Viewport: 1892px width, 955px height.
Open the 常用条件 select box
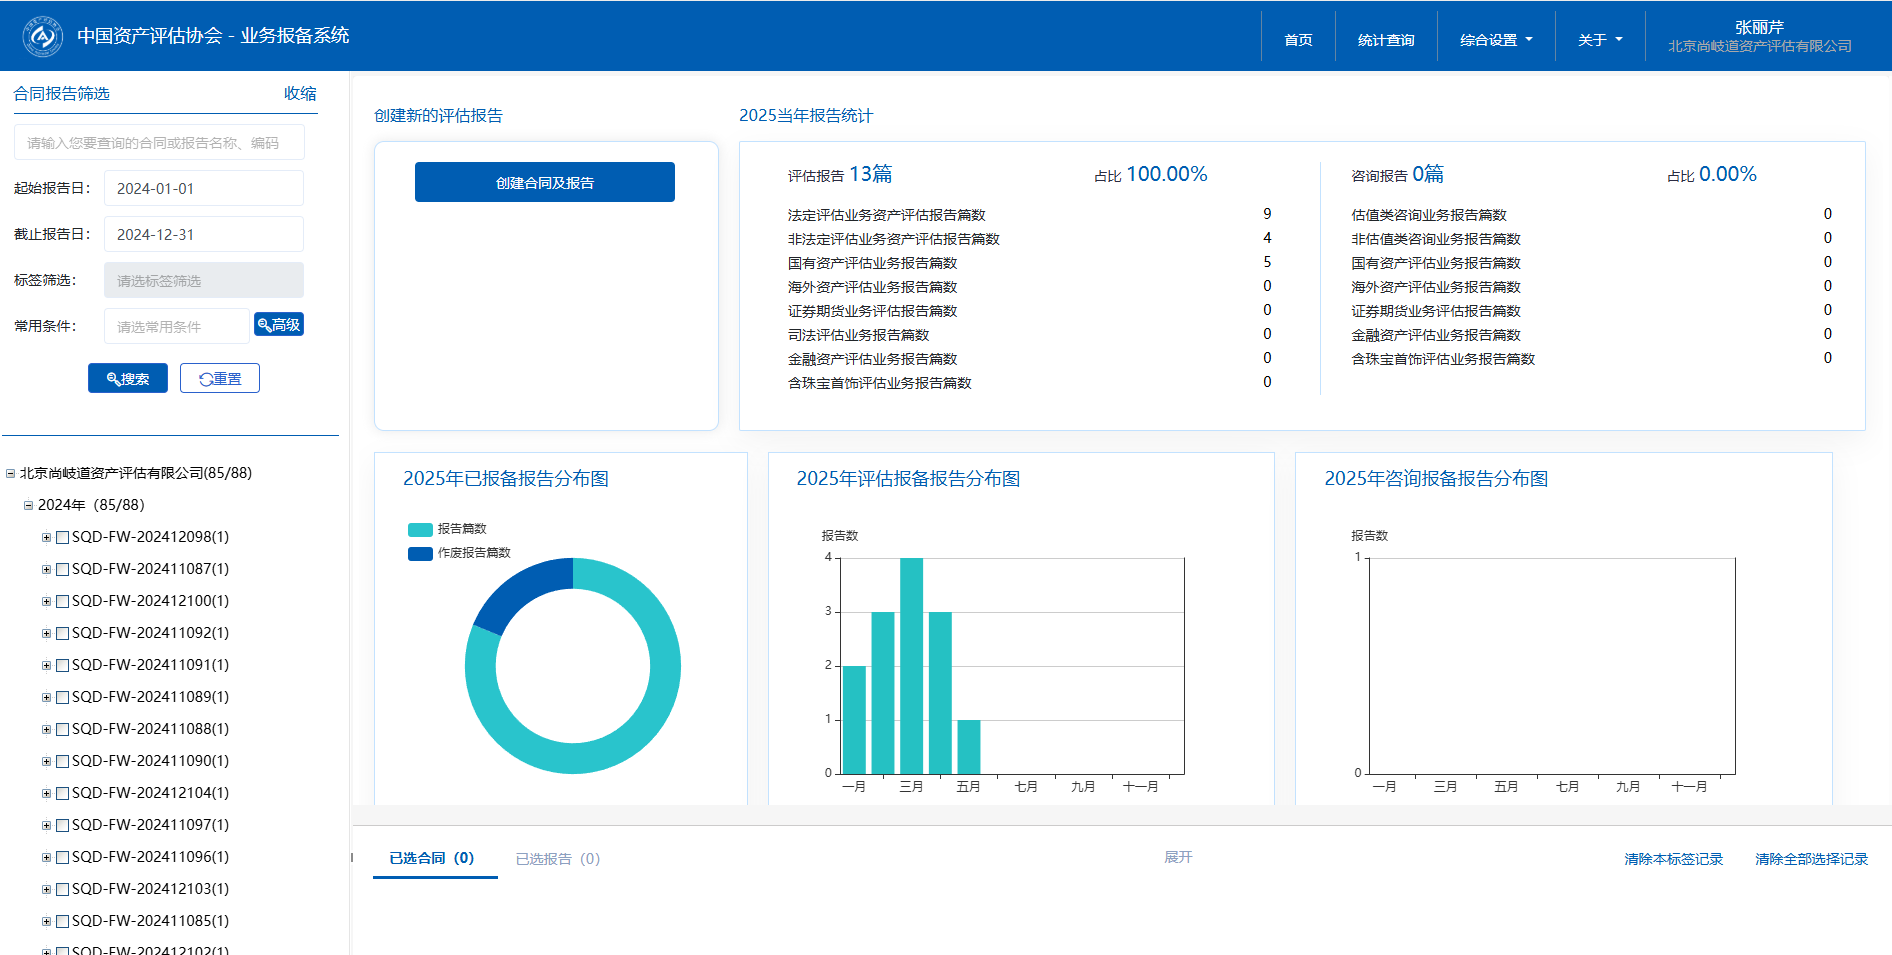(x=176, y=327)
